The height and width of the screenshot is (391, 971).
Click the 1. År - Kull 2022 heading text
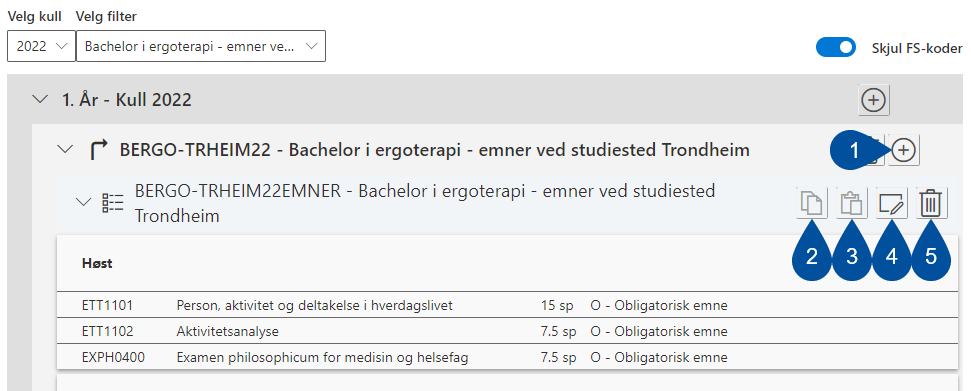pyautogui.click(x=126, y=100)
